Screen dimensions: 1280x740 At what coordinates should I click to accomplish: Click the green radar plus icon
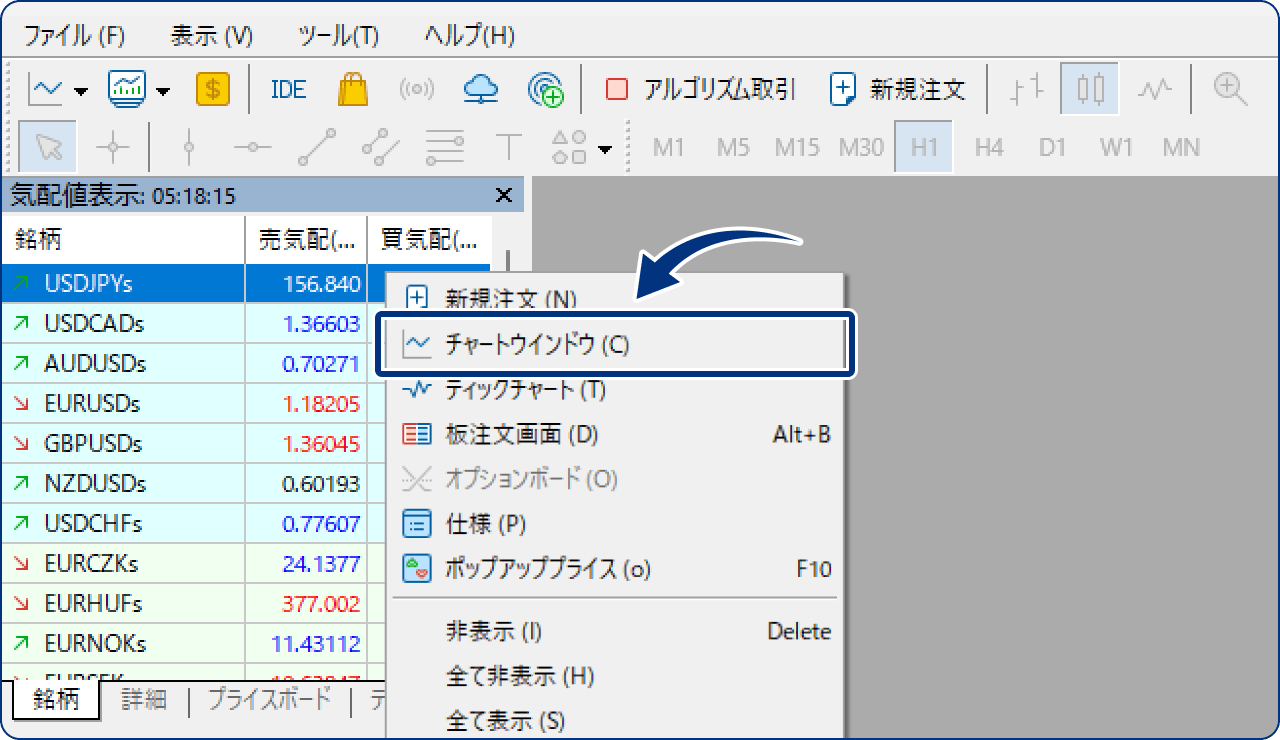(x=546, y=90)
